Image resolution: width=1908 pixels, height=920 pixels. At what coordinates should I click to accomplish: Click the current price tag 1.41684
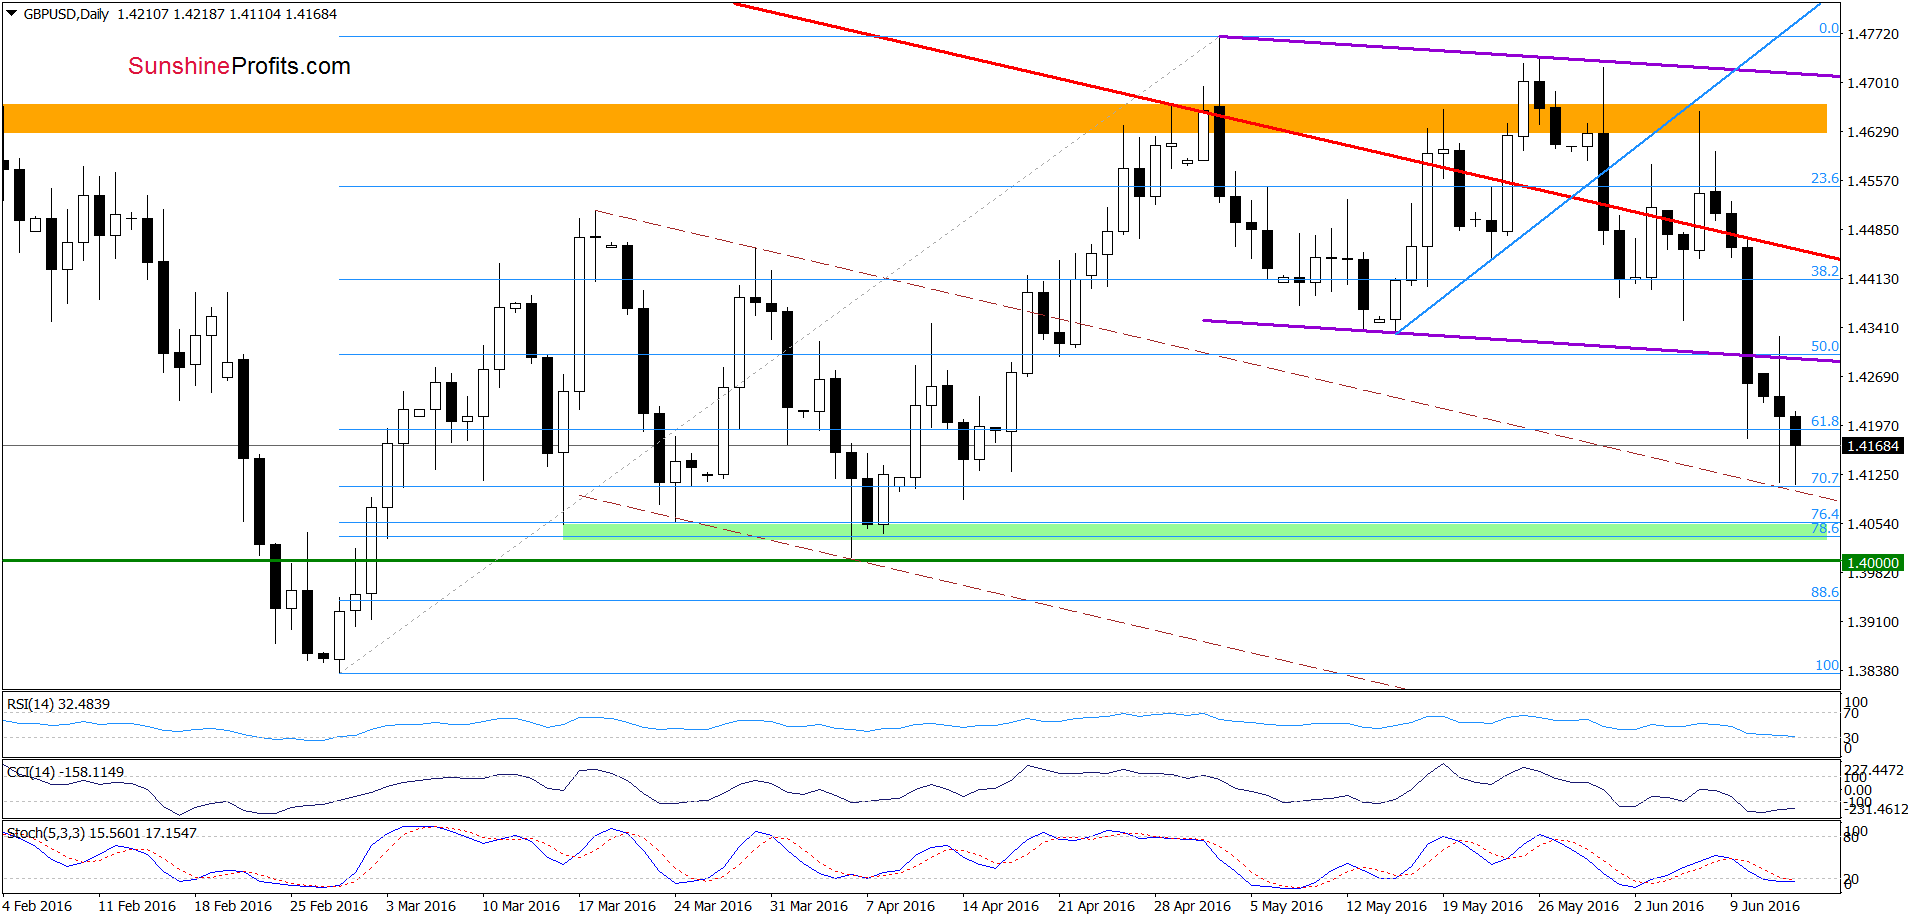(1873, 446)
